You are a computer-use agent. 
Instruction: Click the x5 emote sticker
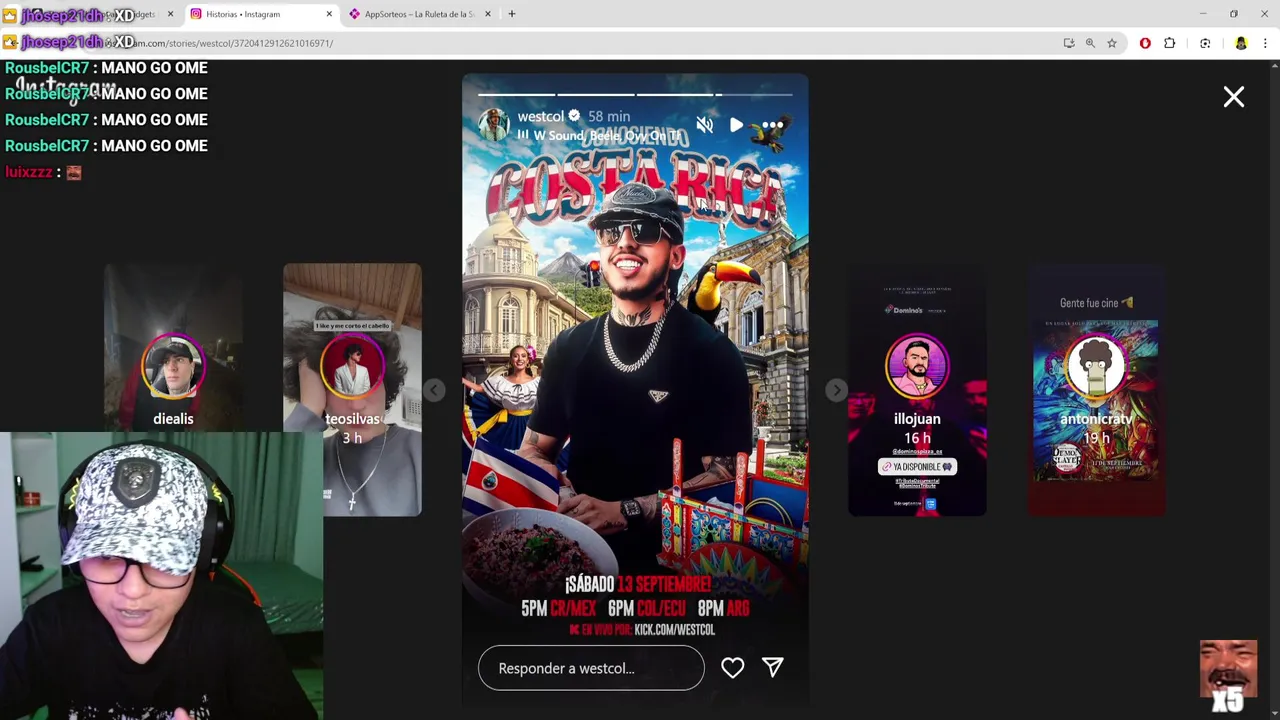pos(1228,677)
